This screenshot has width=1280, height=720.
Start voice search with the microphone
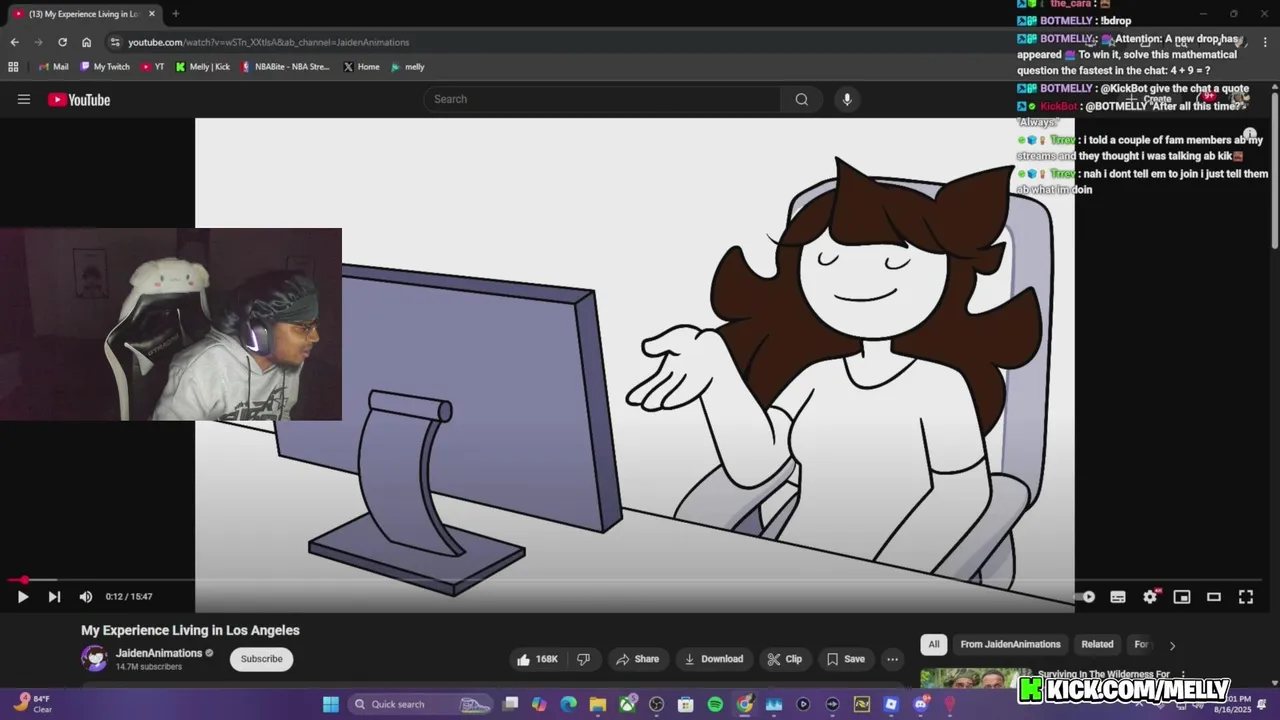point(847,99)
